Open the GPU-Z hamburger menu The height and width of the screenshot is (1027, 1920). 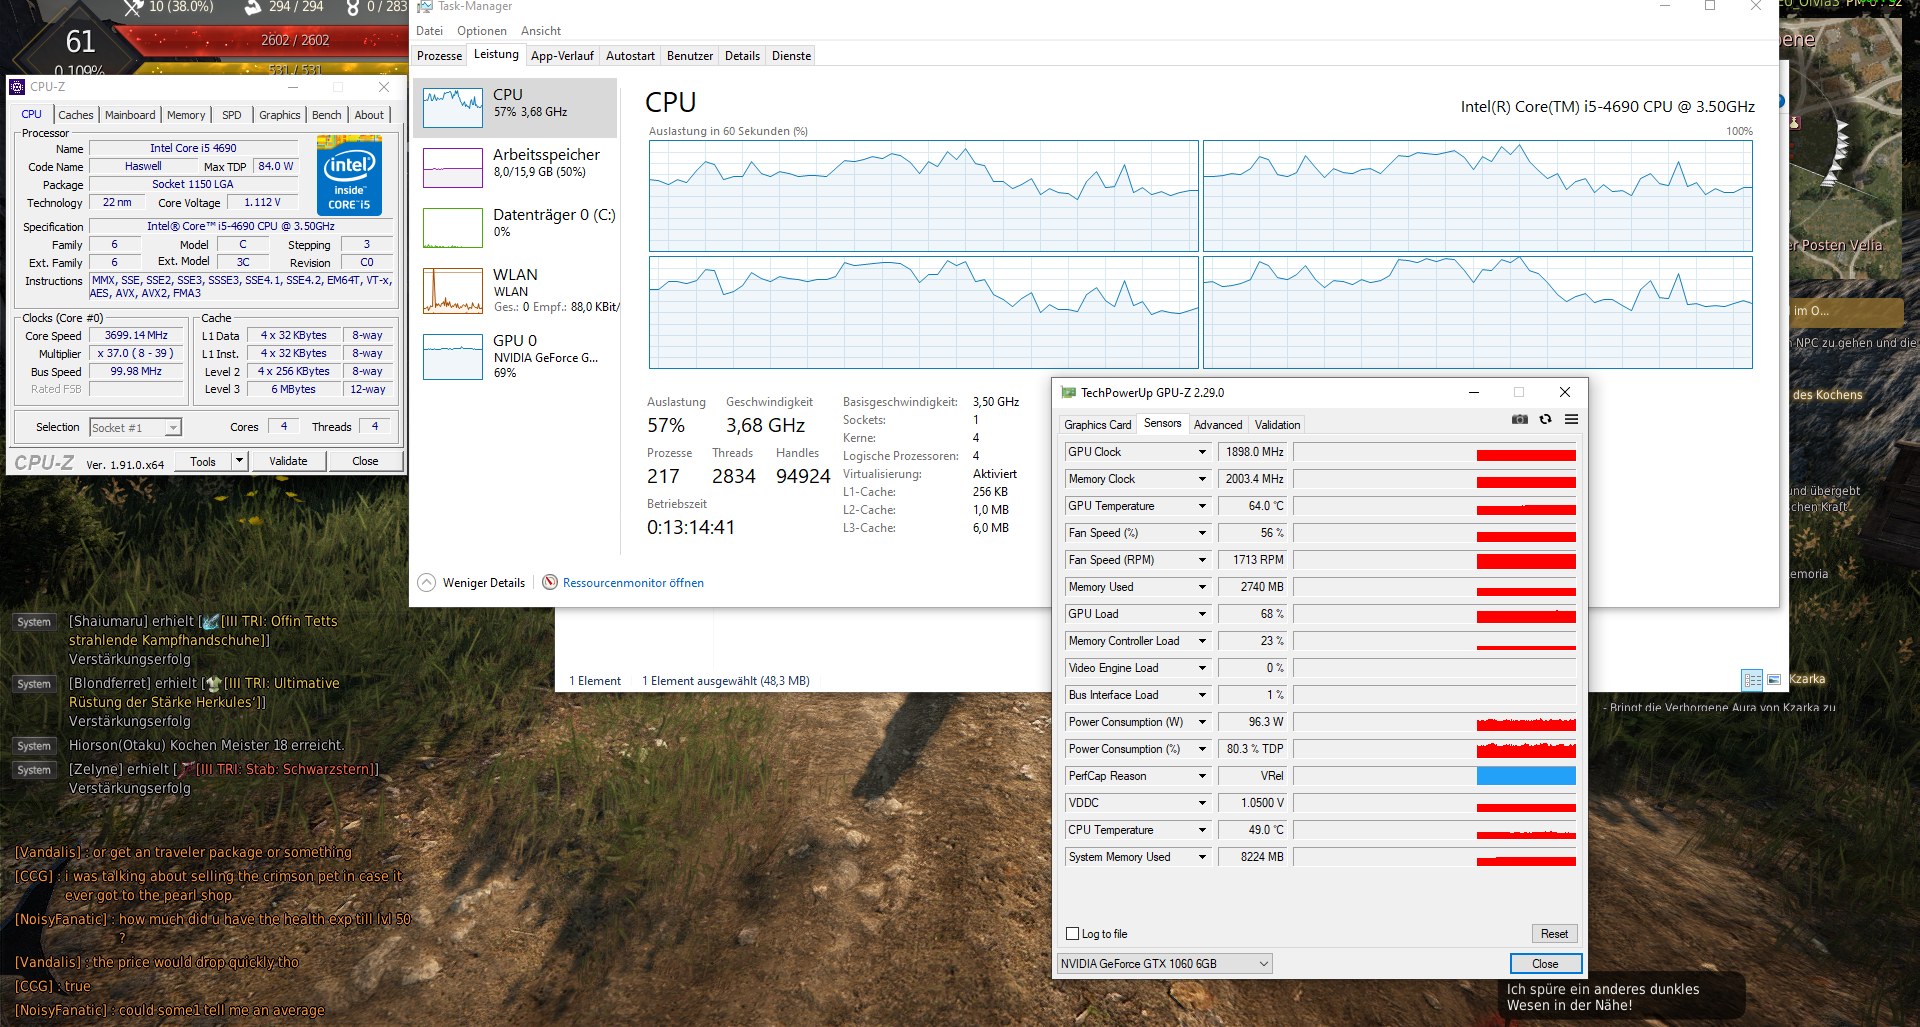pos(1572,419)
